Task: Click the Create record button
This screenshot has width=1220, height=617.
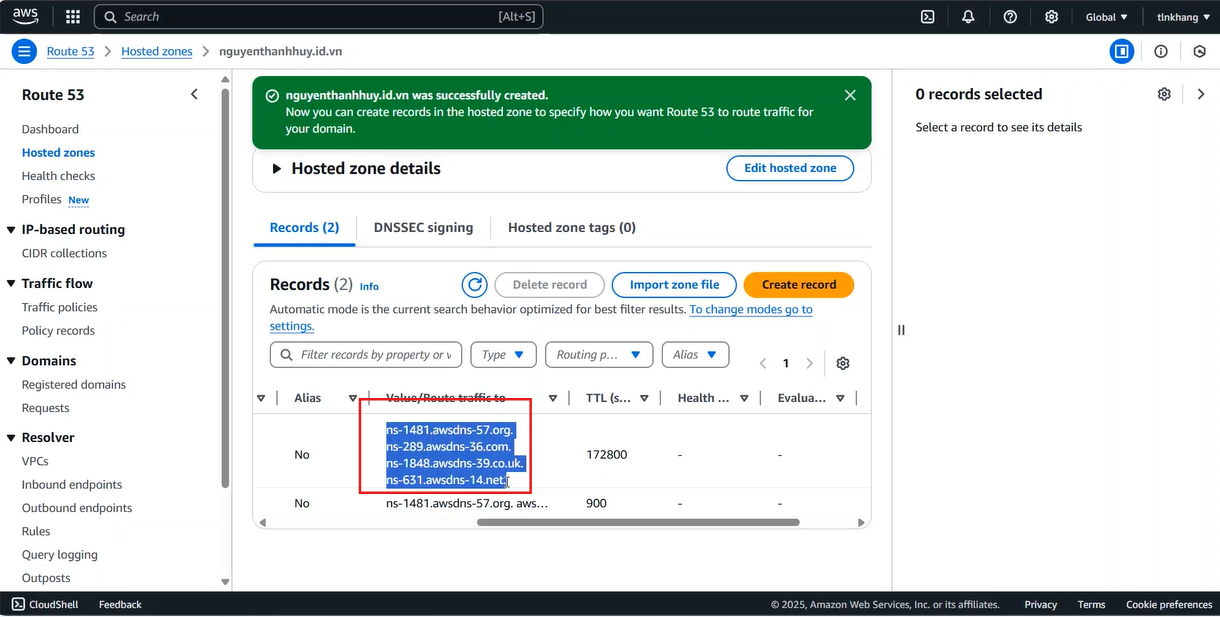Action: point(799,285)
